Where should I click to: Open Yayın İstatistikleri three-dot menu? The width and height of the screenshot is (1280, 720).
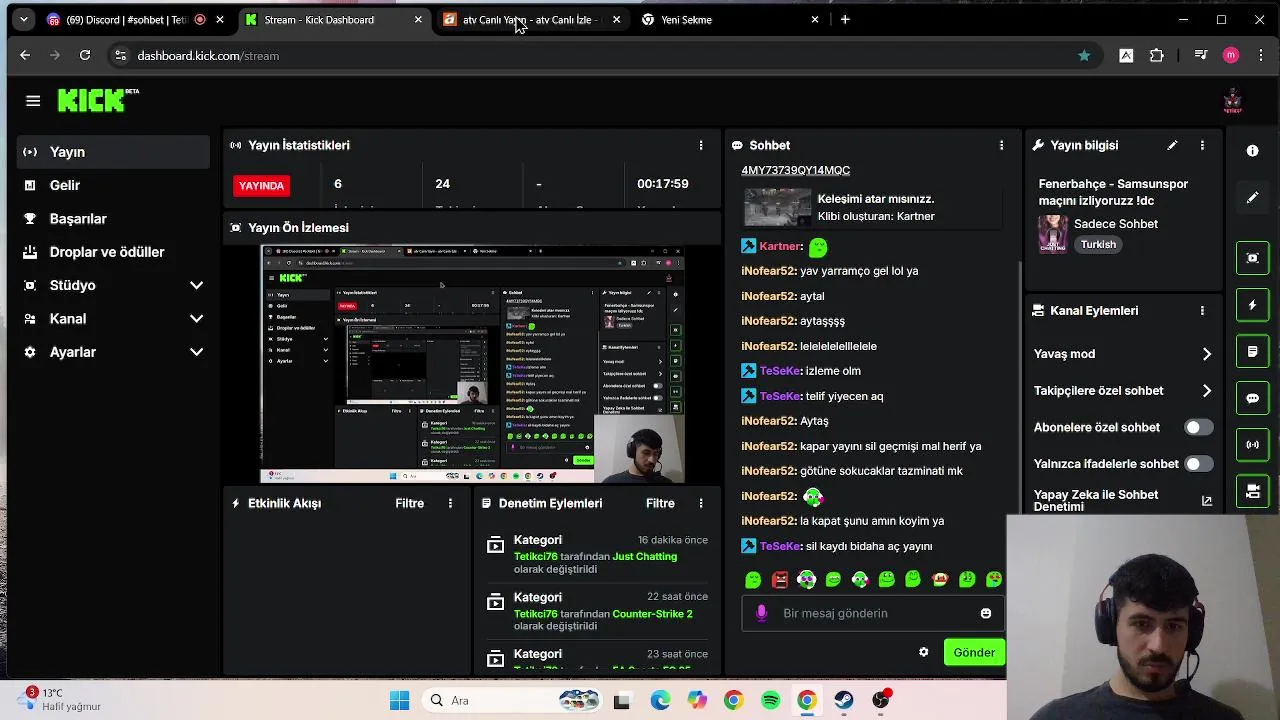(x=701, y=145)
